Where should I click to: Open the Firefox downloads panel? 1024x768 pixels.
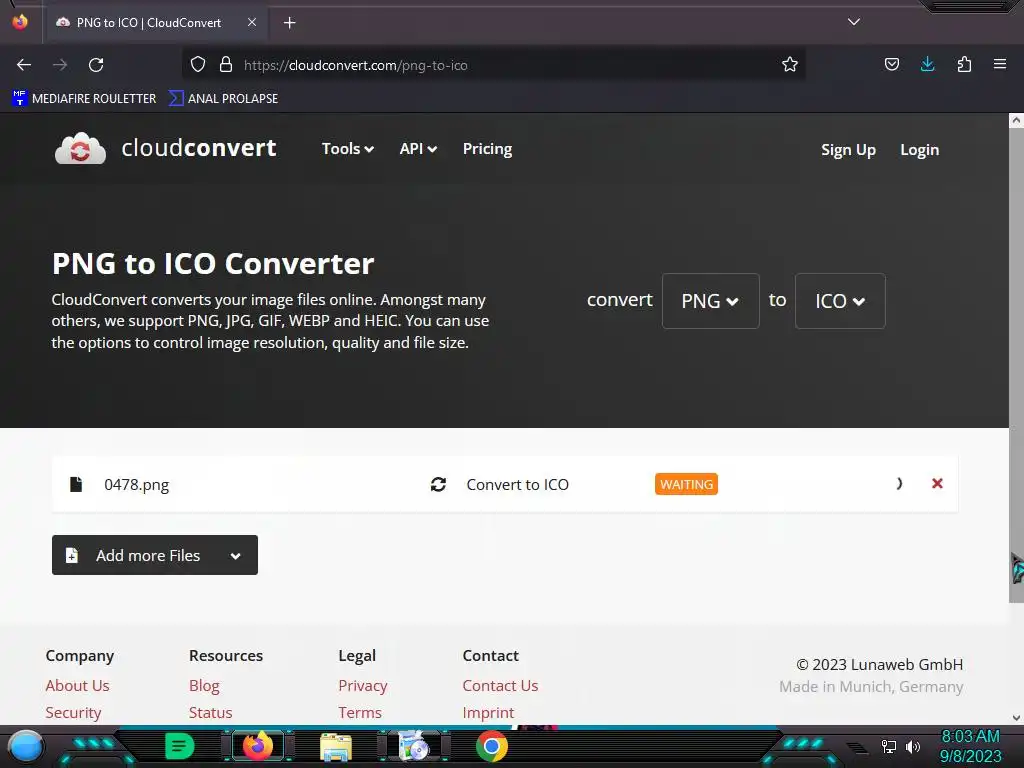click(927, 65)
